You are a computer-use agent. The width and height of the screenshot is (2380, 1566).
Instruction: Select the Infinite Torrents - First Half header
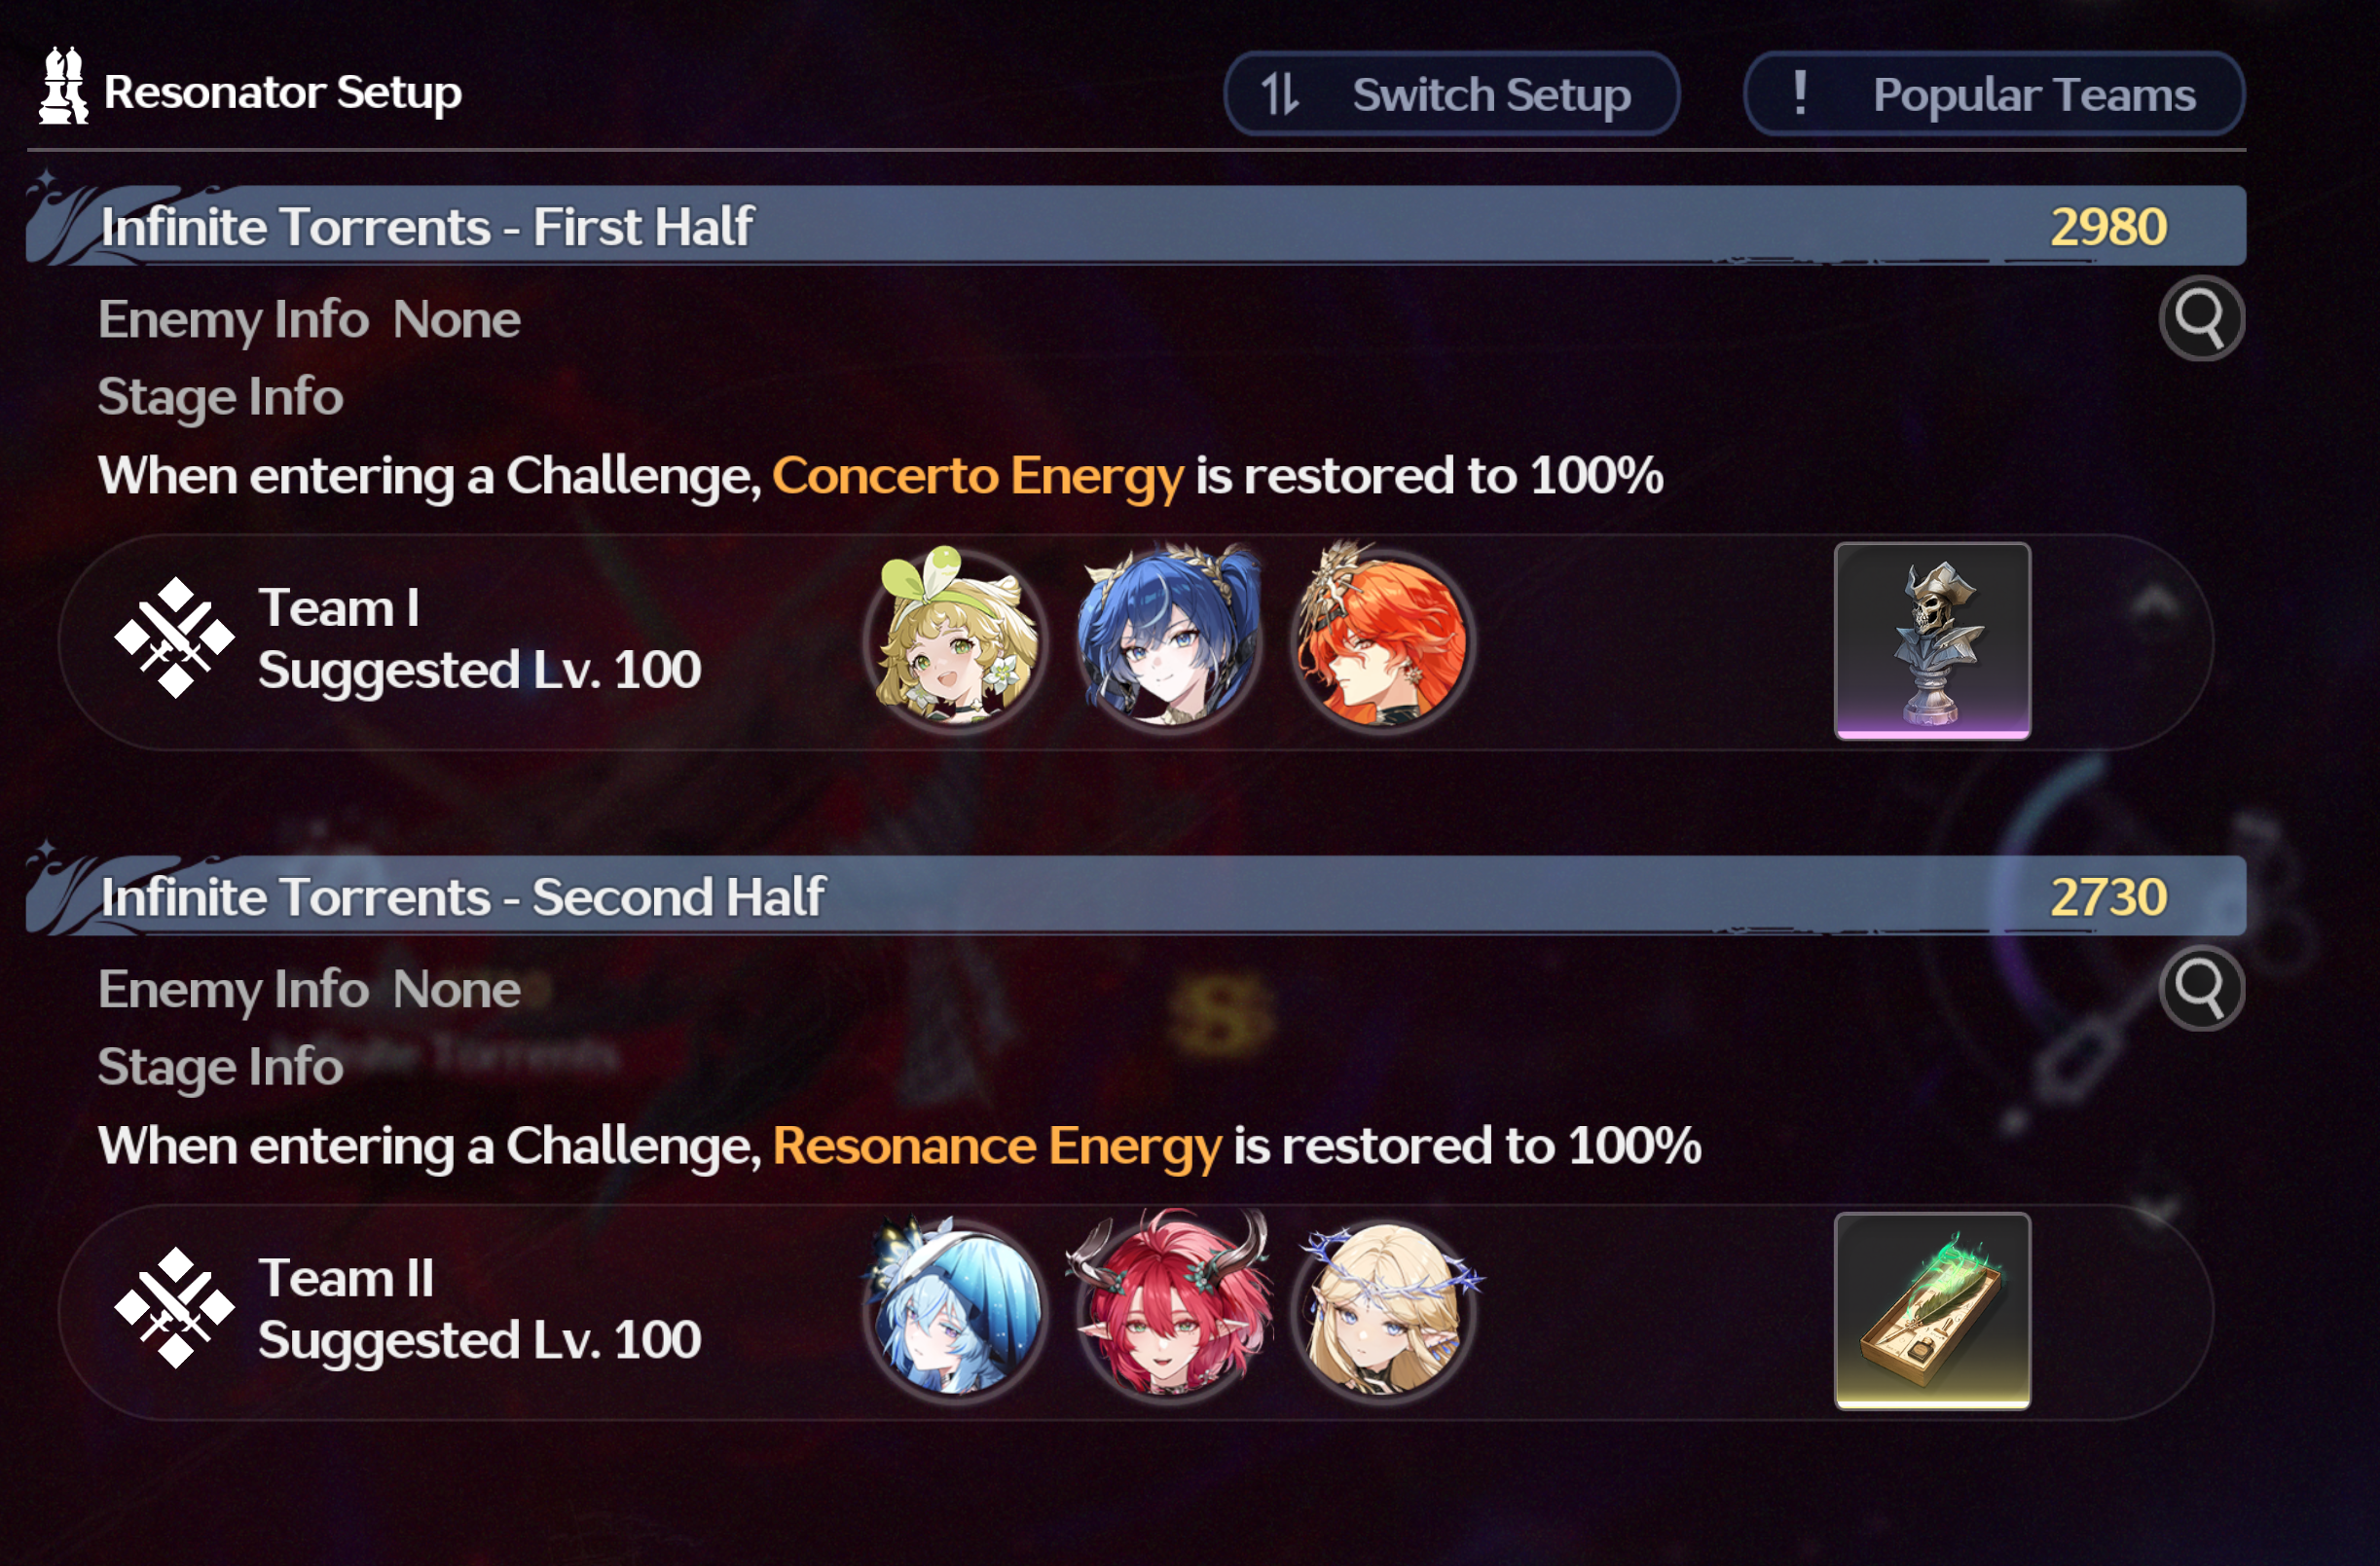pyautogui.click(x=1136, y=226)
